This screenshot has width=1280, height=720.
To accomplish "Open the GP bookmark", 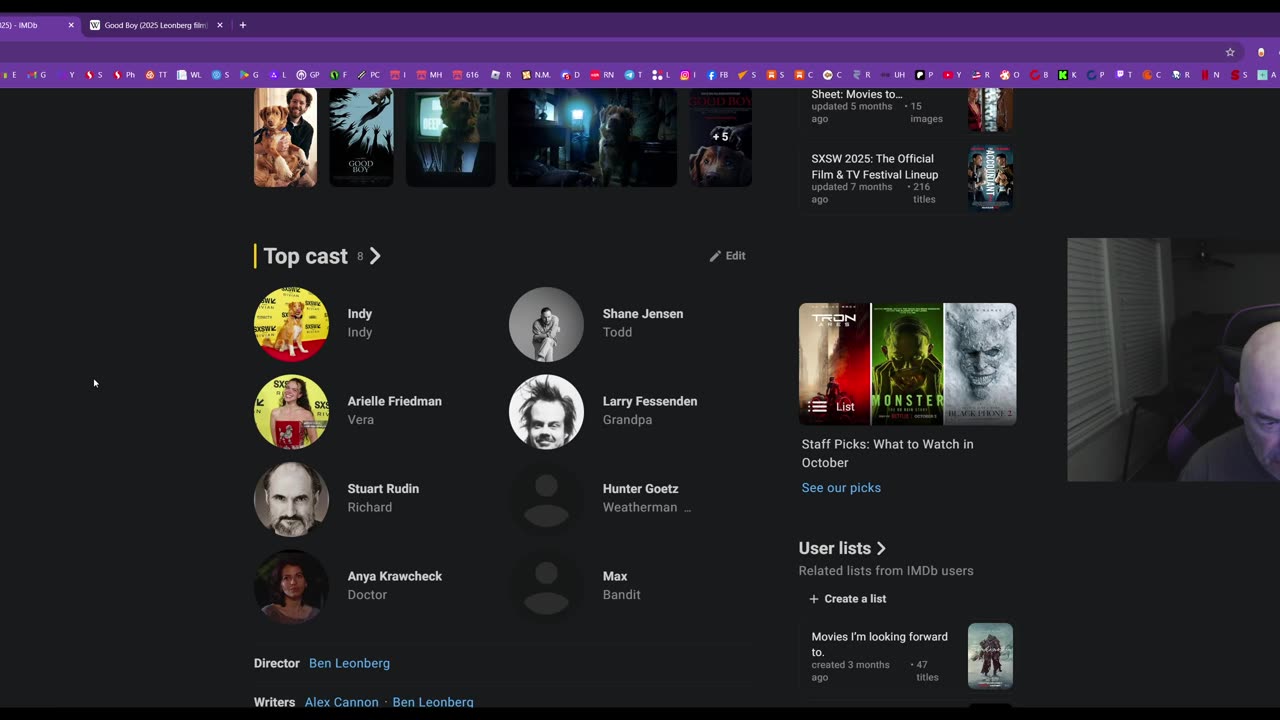I will [x=308, y=75].
